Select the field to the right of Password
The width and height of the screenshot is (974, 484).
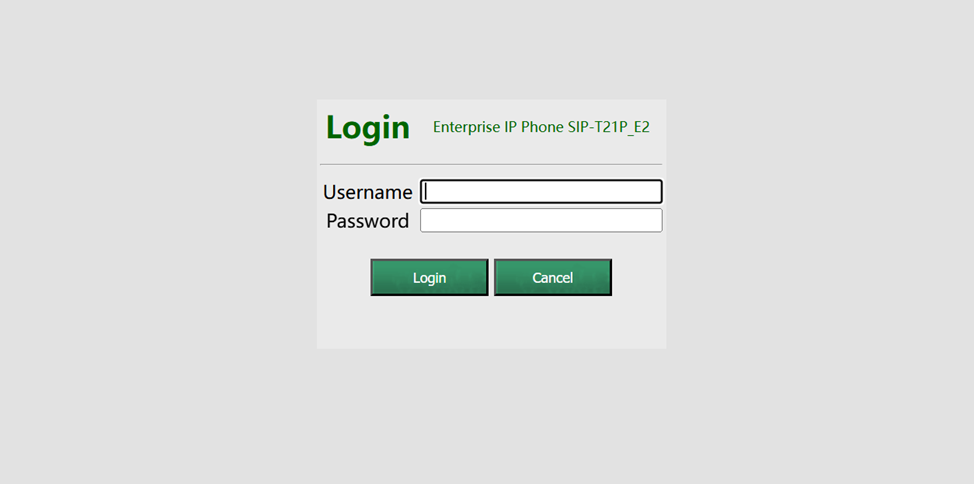[x=541, y=221]
